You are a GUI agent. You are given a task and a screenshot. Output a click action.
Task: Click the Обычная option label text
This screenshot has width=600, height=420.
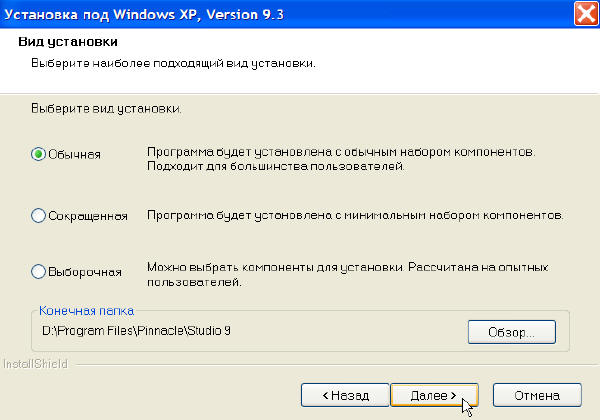pyautogui.click(x=74, y=154)
